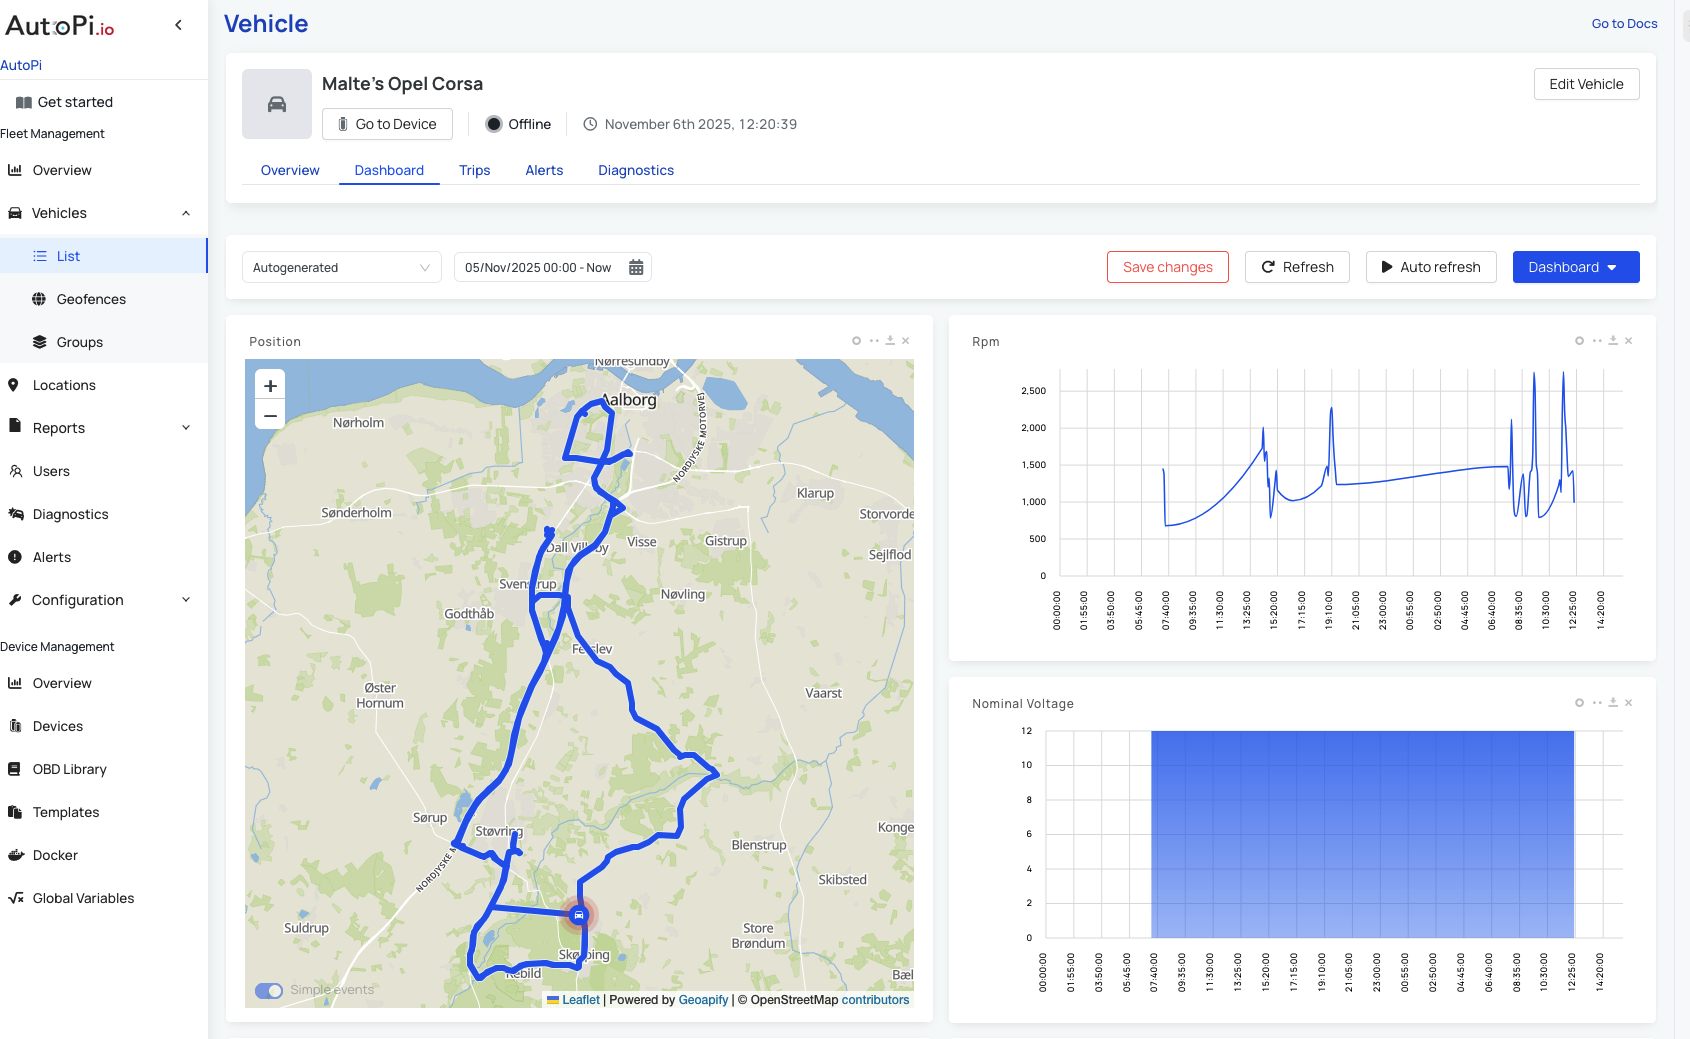Toggle the Simple events switch on the map

269,990
